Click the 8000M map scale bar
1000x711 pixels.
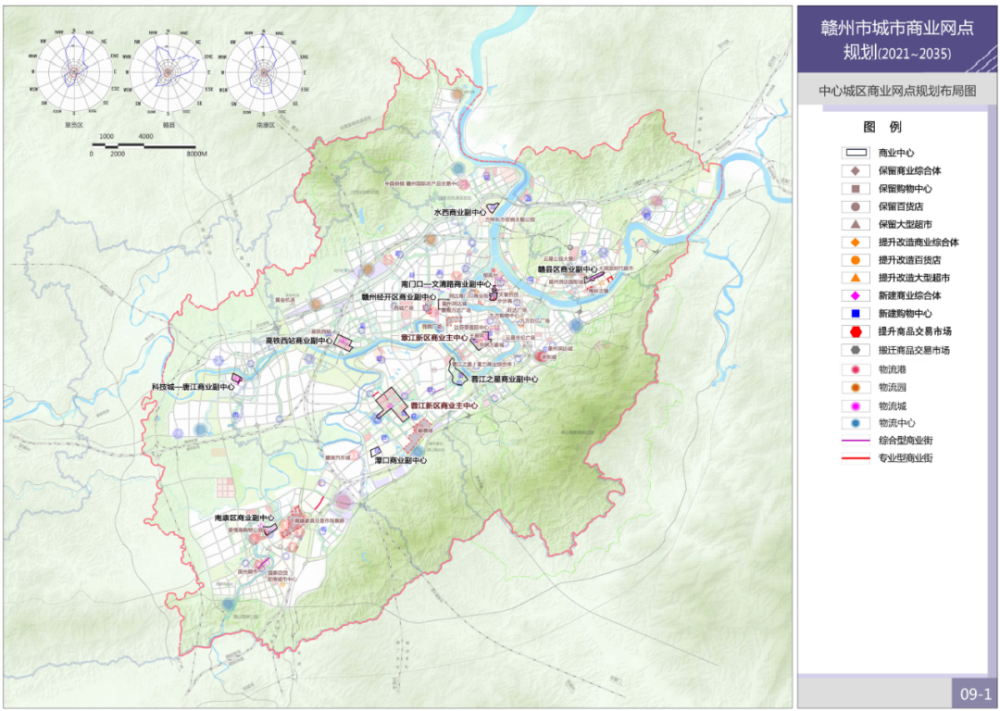click(x=148, y=147)
